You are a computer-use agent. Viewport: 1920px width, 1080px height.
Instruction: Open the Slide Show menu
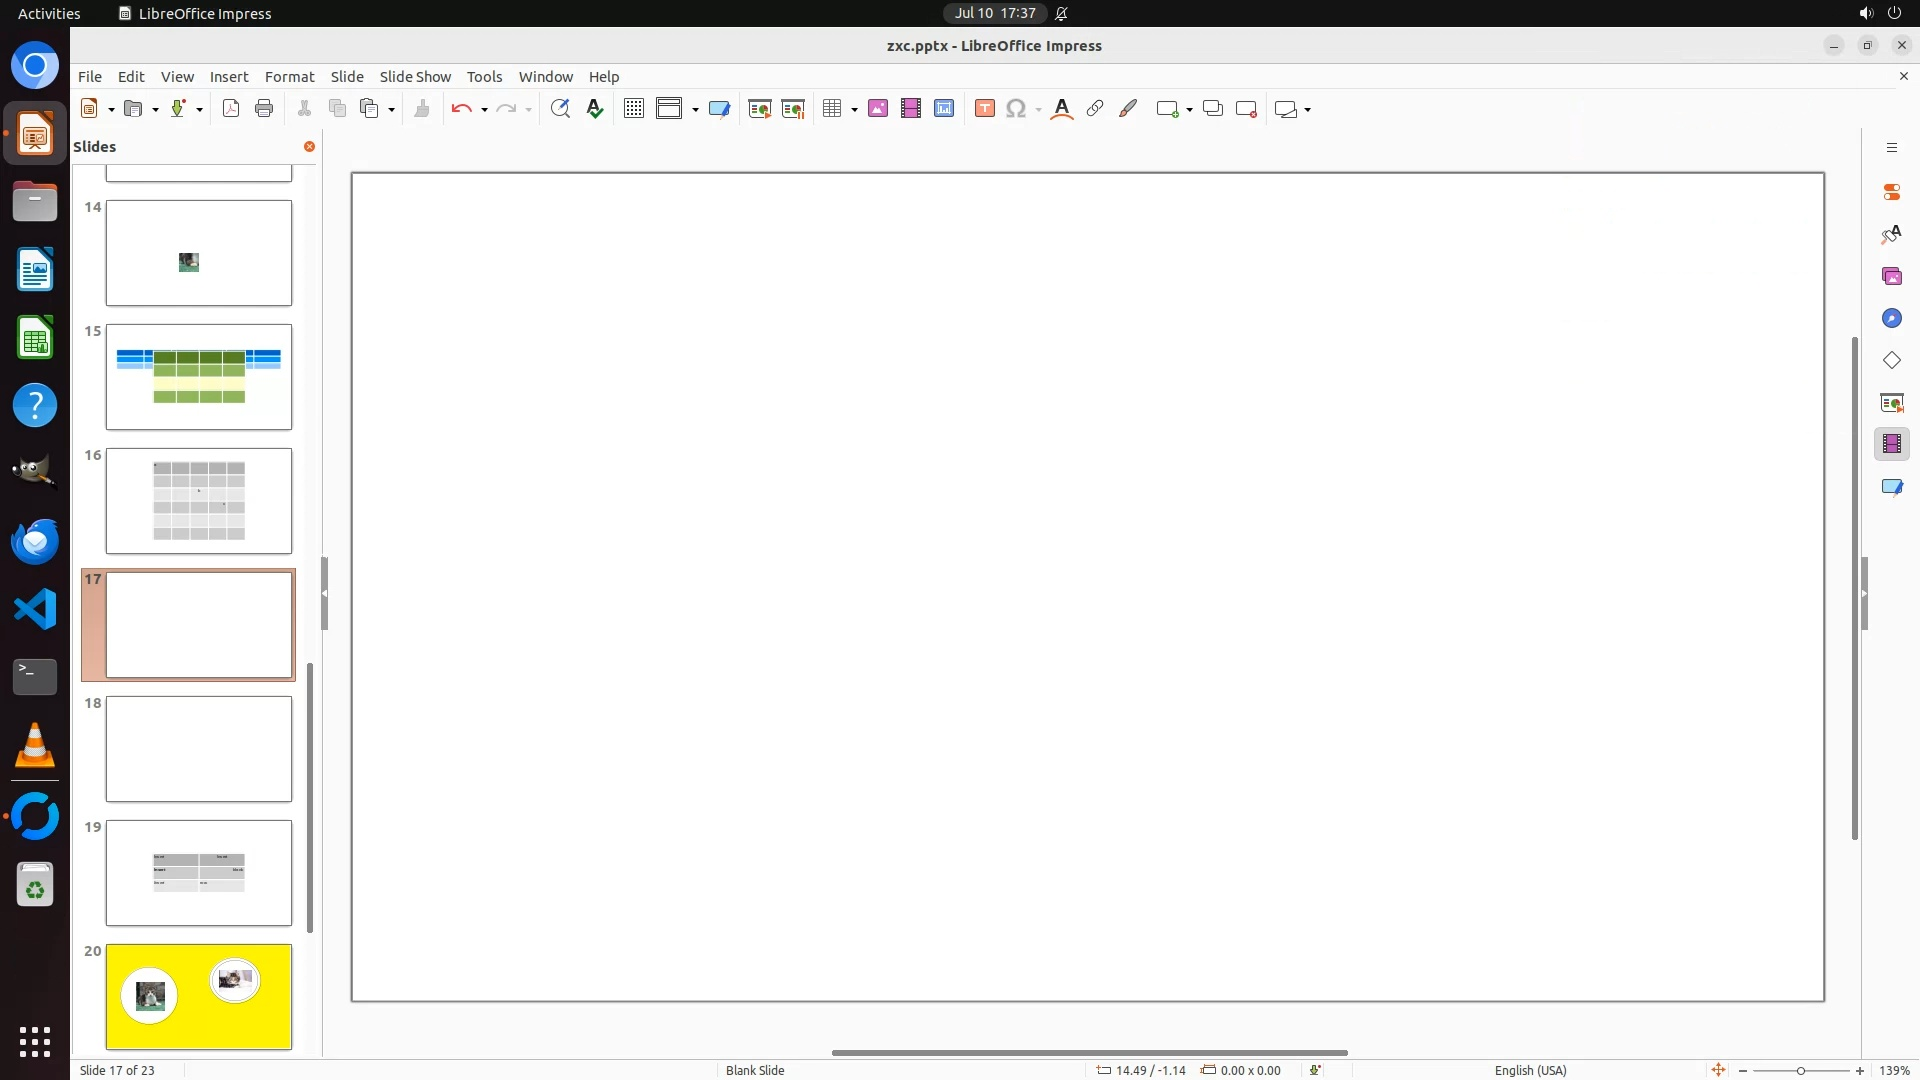(415, 77)
